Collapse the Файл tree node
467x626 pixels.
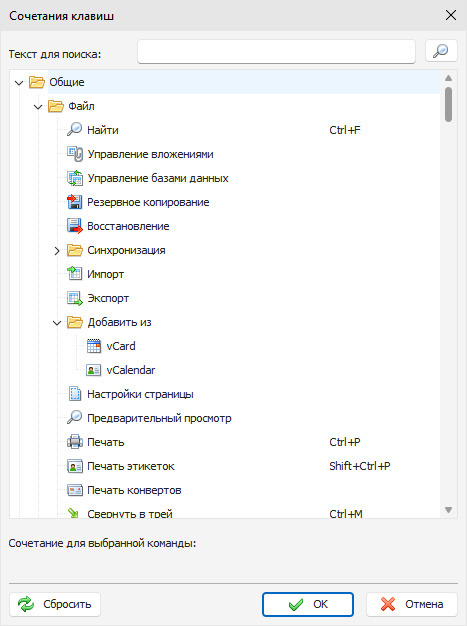click(x=38, y=107)
